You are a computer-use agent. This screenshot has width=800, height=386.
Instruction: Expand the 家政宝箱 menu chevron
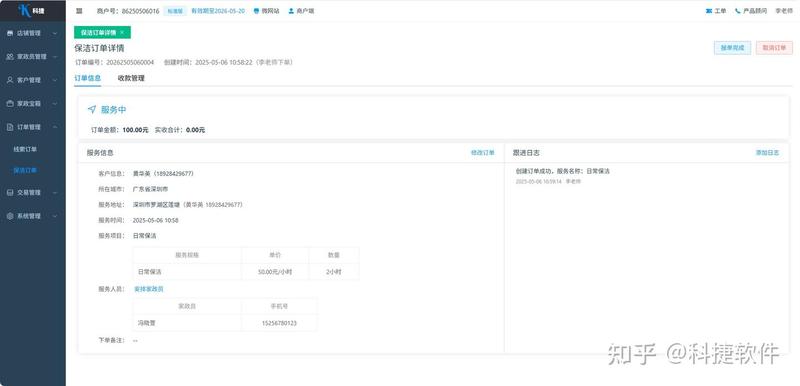[55, 104]
